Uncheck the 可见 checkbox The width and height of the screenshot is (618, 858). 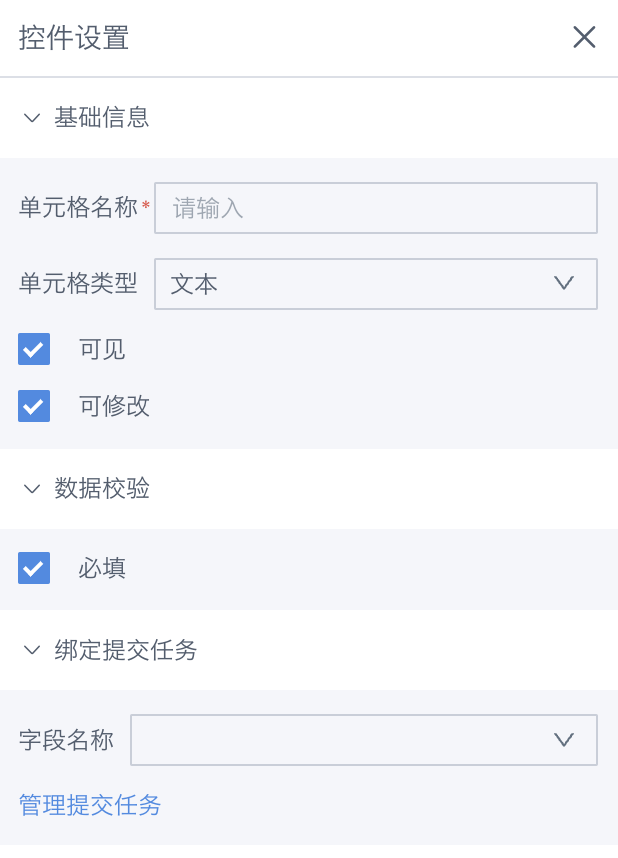34,349
